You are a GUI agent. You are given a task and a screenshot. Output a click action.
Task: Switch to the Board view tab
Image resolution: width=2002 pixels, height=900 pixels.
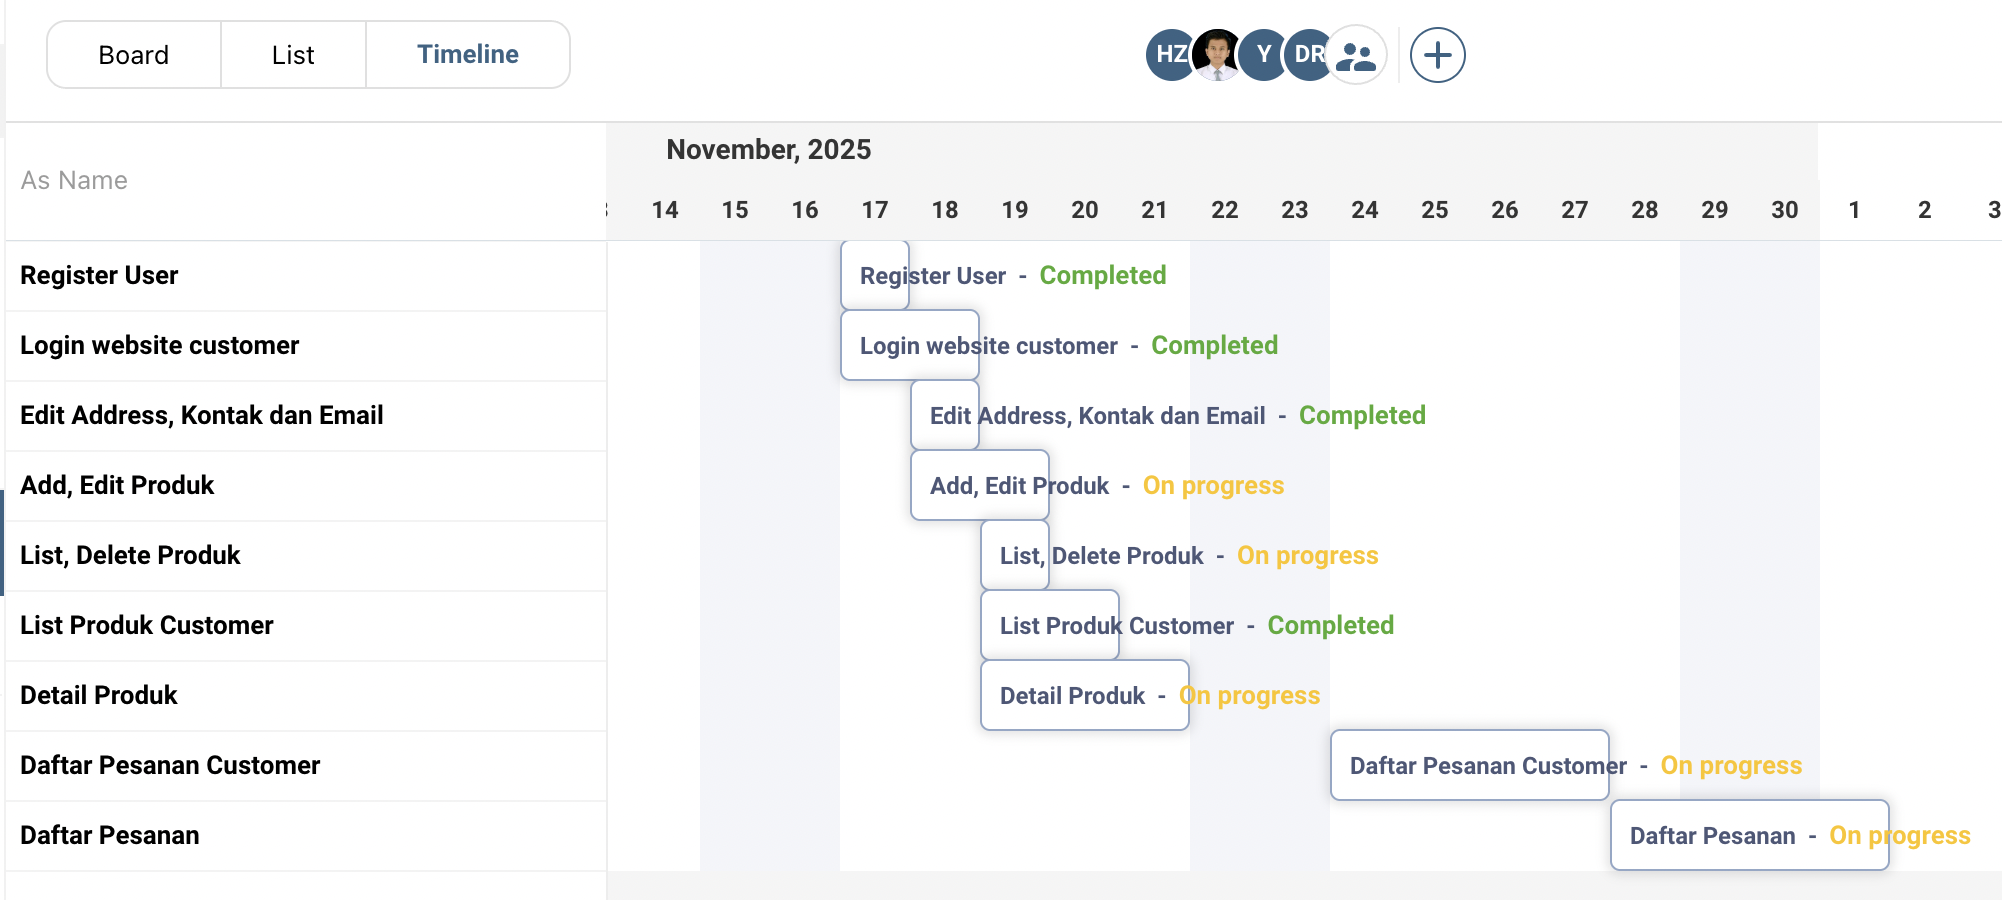pos(134,55)
